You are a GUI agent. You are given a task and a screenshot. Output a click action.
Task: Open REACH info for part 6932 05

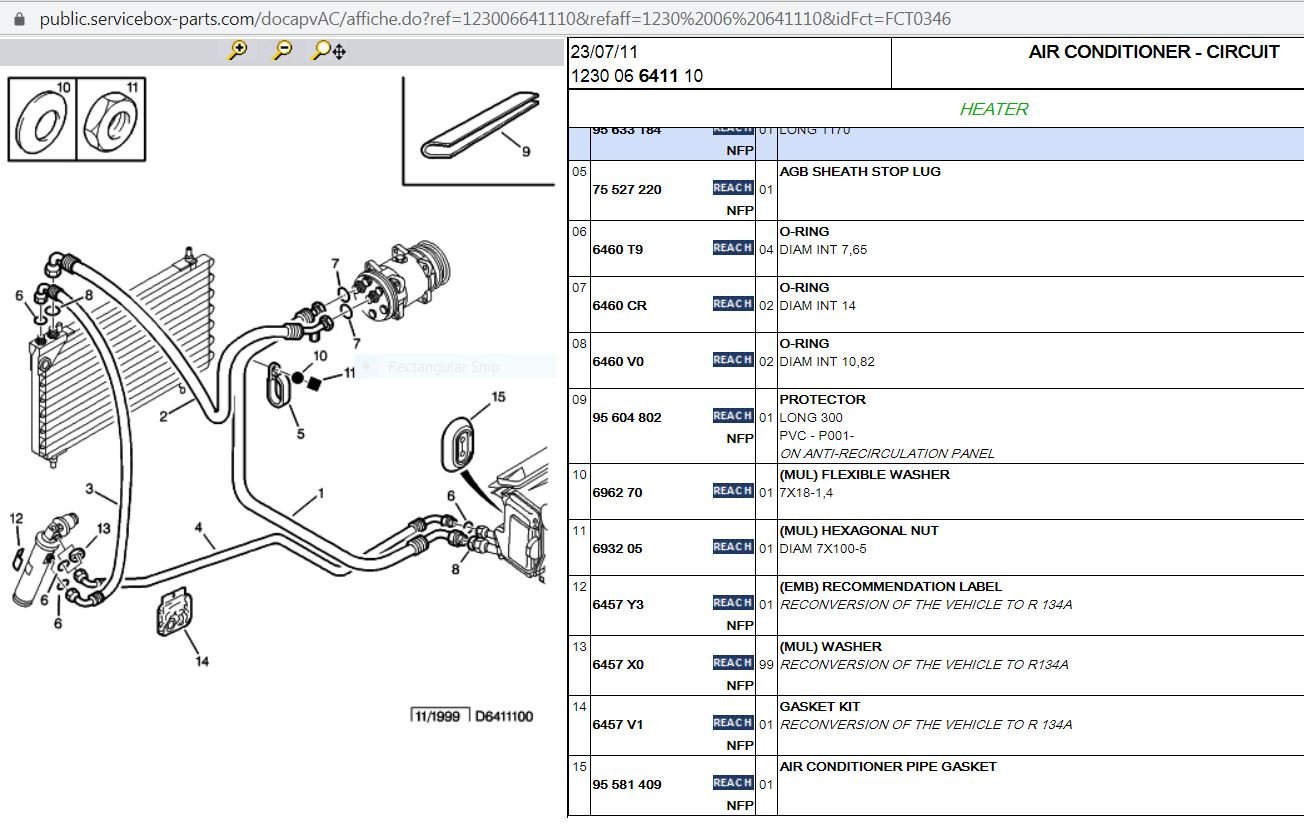(733, 547)
